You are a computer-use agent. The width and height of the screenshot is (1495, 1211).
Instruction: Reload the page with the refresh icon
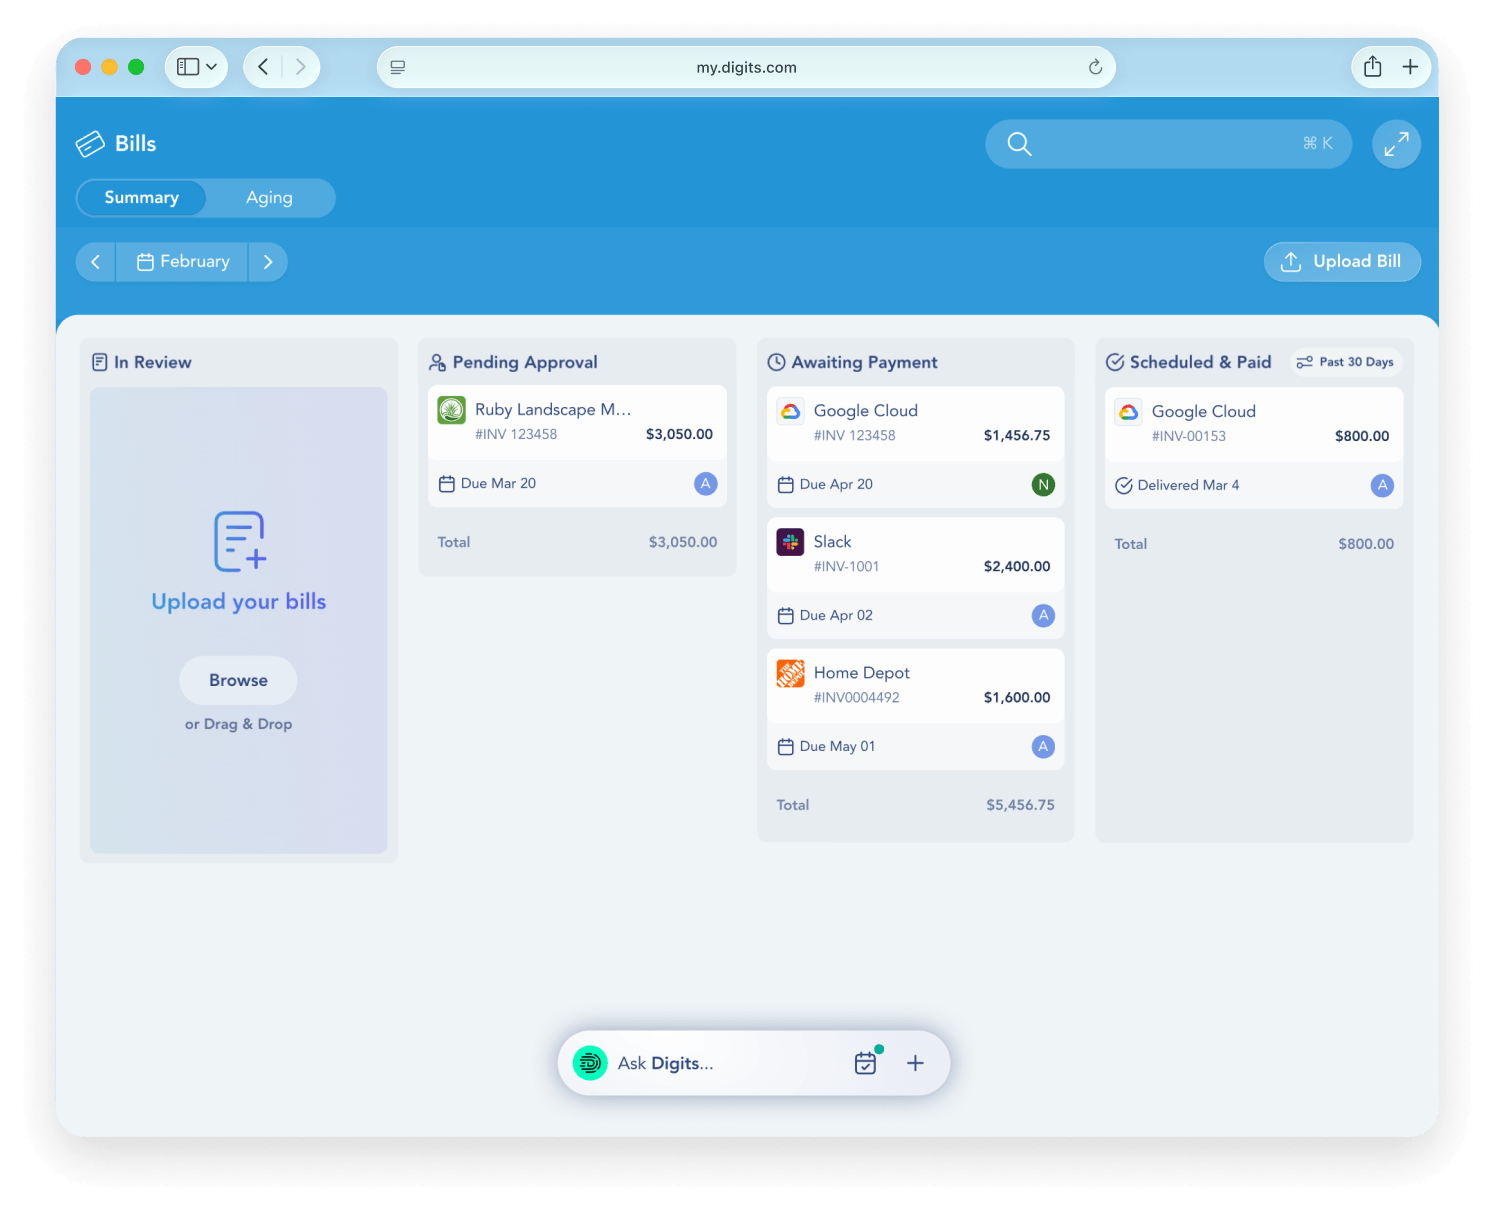tap(1095, 67)
